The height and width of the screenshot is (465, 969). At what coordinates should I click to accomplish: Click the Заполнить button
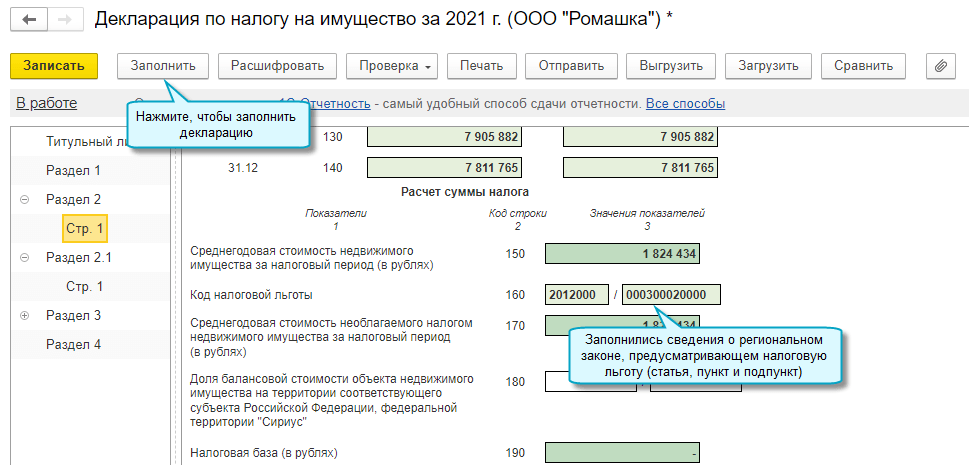[x=163, y=66]
